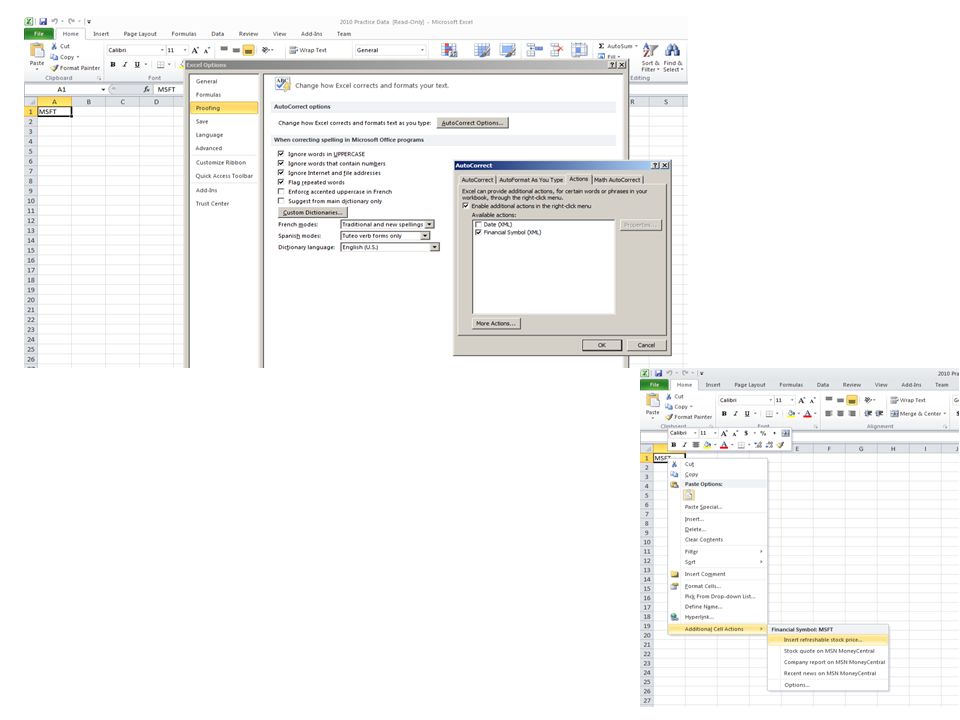Viewport: 960px width, 720px height.
Task: Click Custom Dictionaries button
Action: pos(313,212)
